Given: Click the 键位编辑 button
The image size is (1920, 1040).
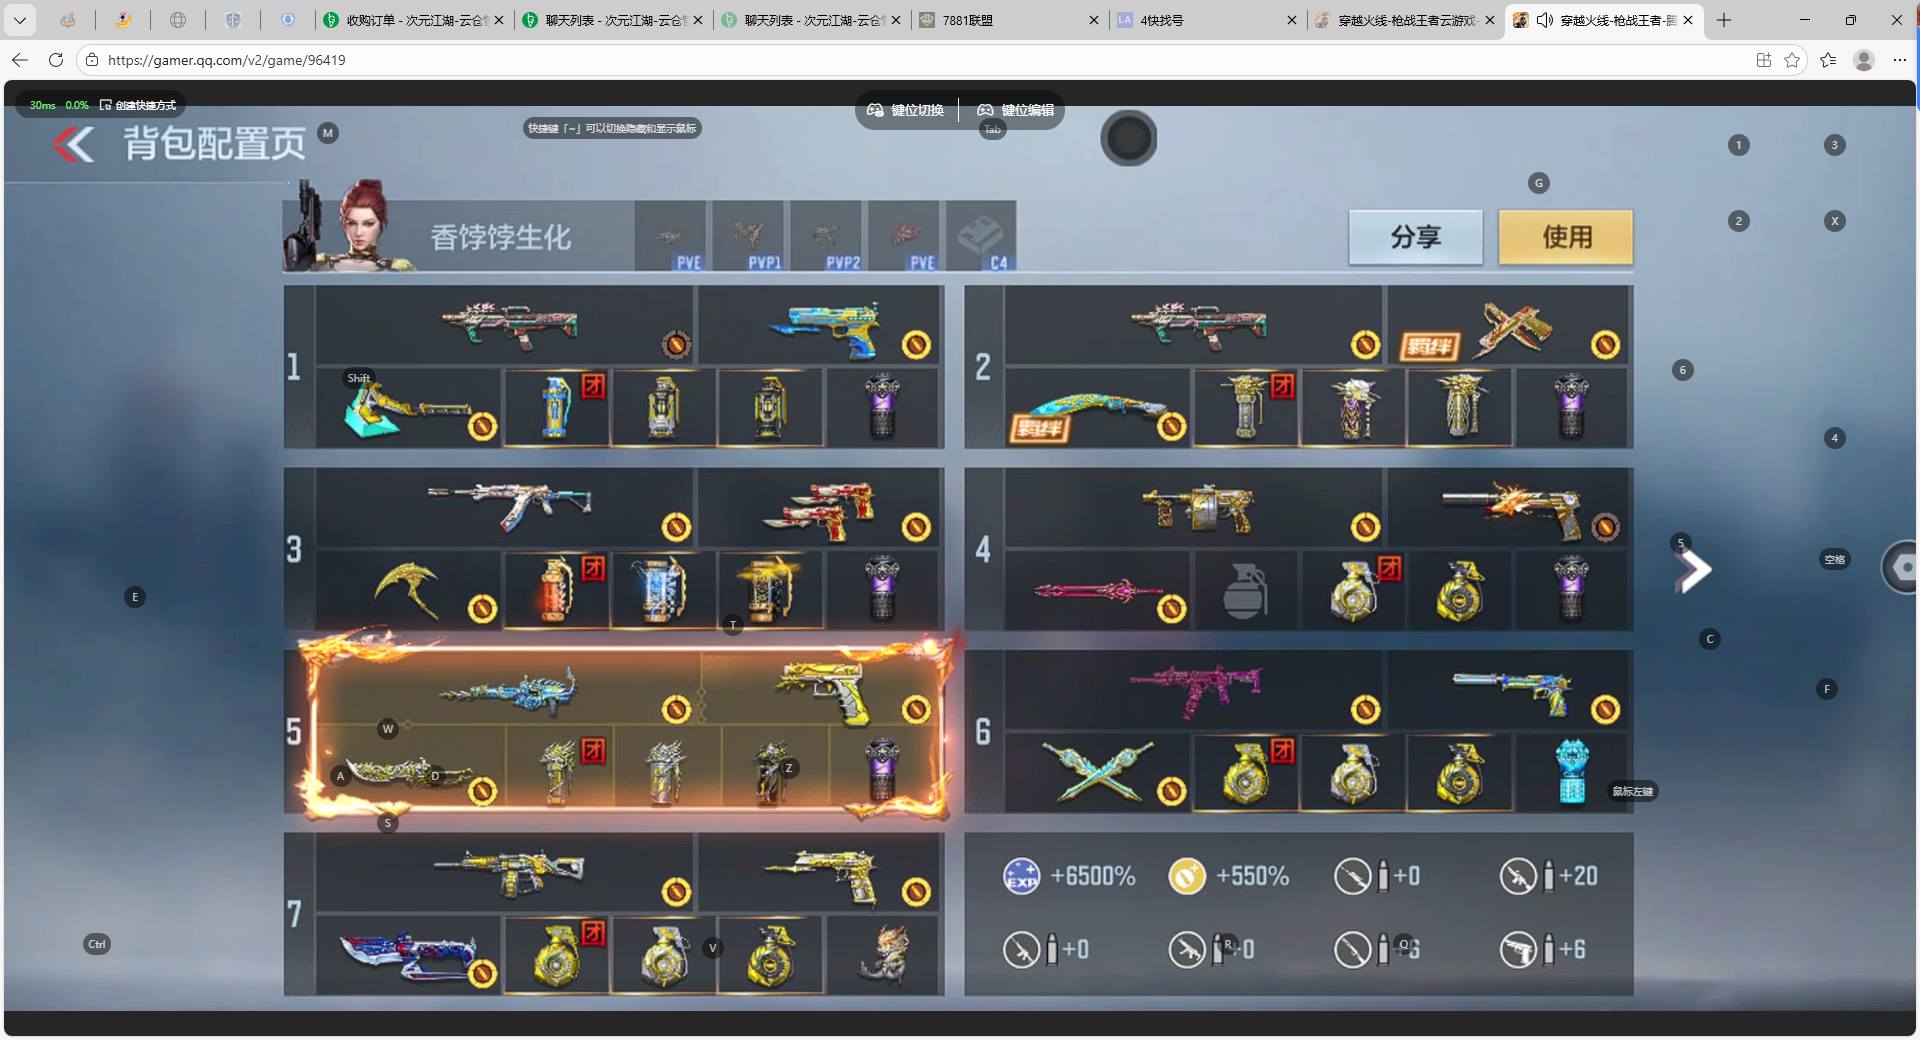Looking at the screenshot, I should [x=1016, y=110].
